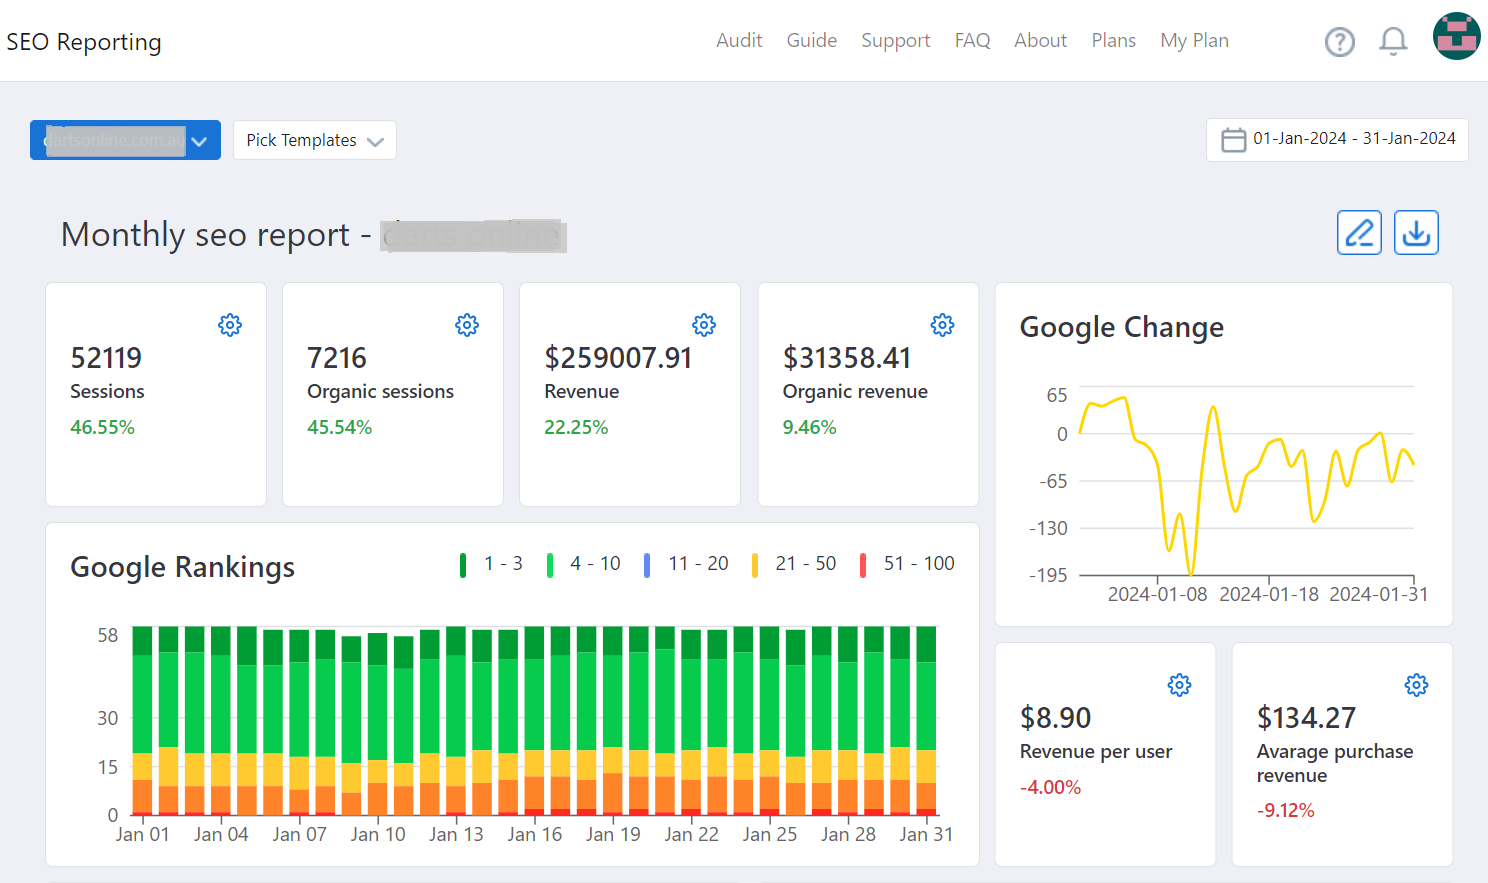Screen dimensions: 1488x883
Task: Click the 46.55% sessions change
Action: tap(102, 427)
